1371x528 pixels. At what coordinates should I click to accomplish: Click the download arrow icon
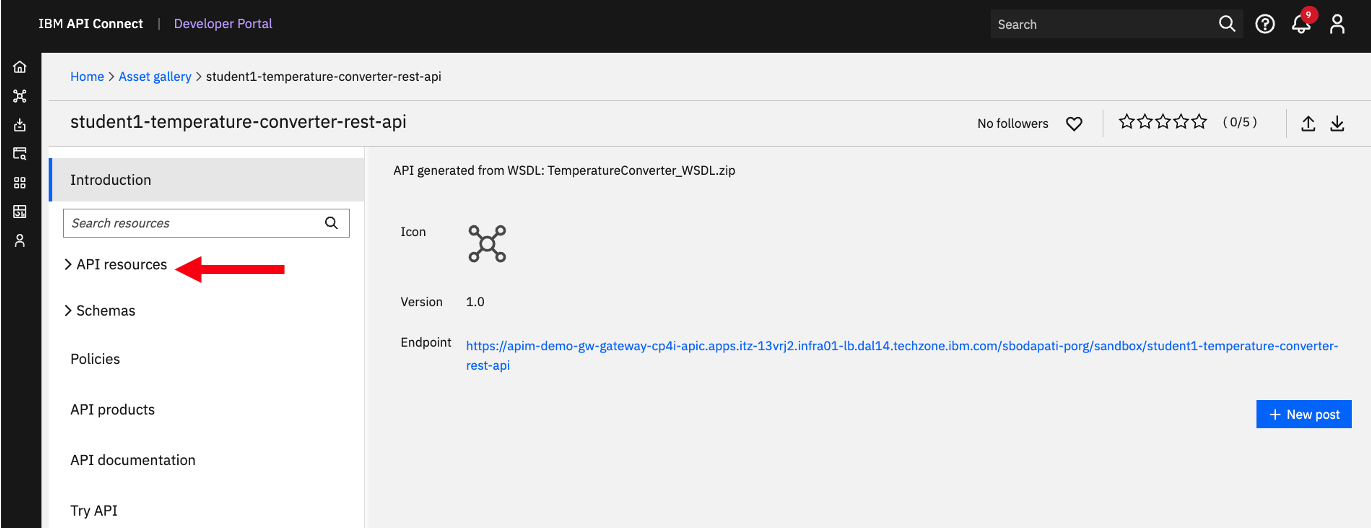click(x=1338, y=124)
